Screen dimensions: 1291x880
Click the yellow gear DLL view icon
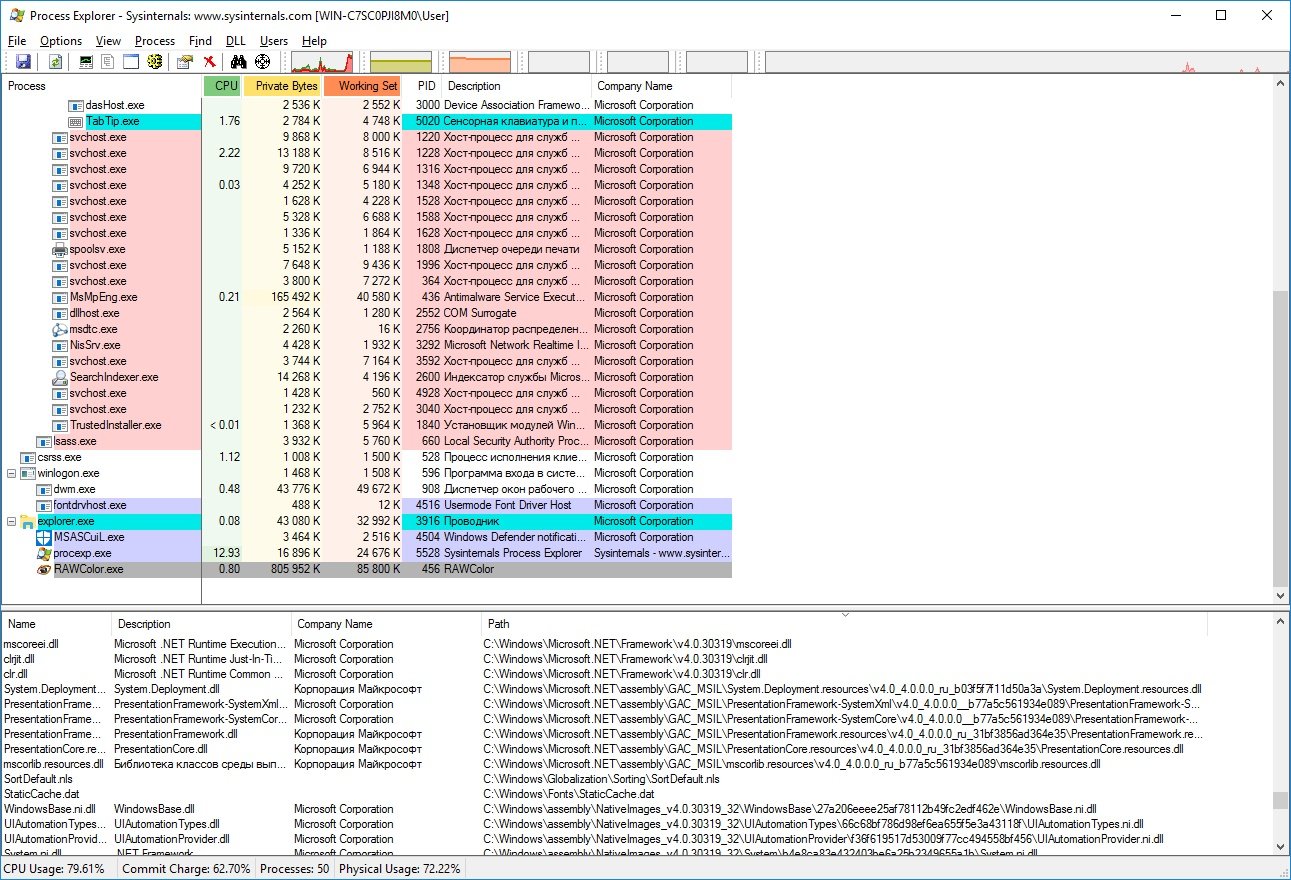[155, 62]
